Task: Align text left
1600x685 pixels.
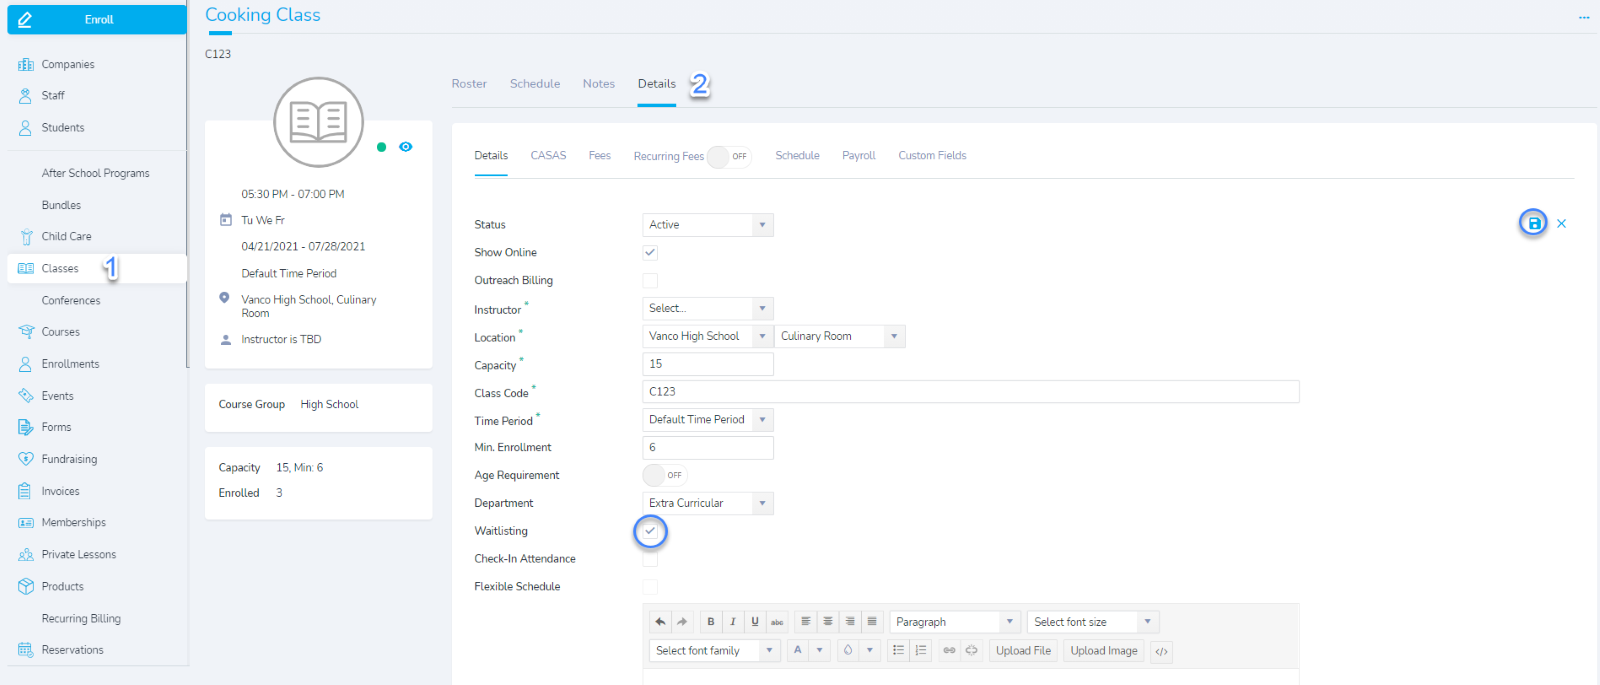Action: 806,622
